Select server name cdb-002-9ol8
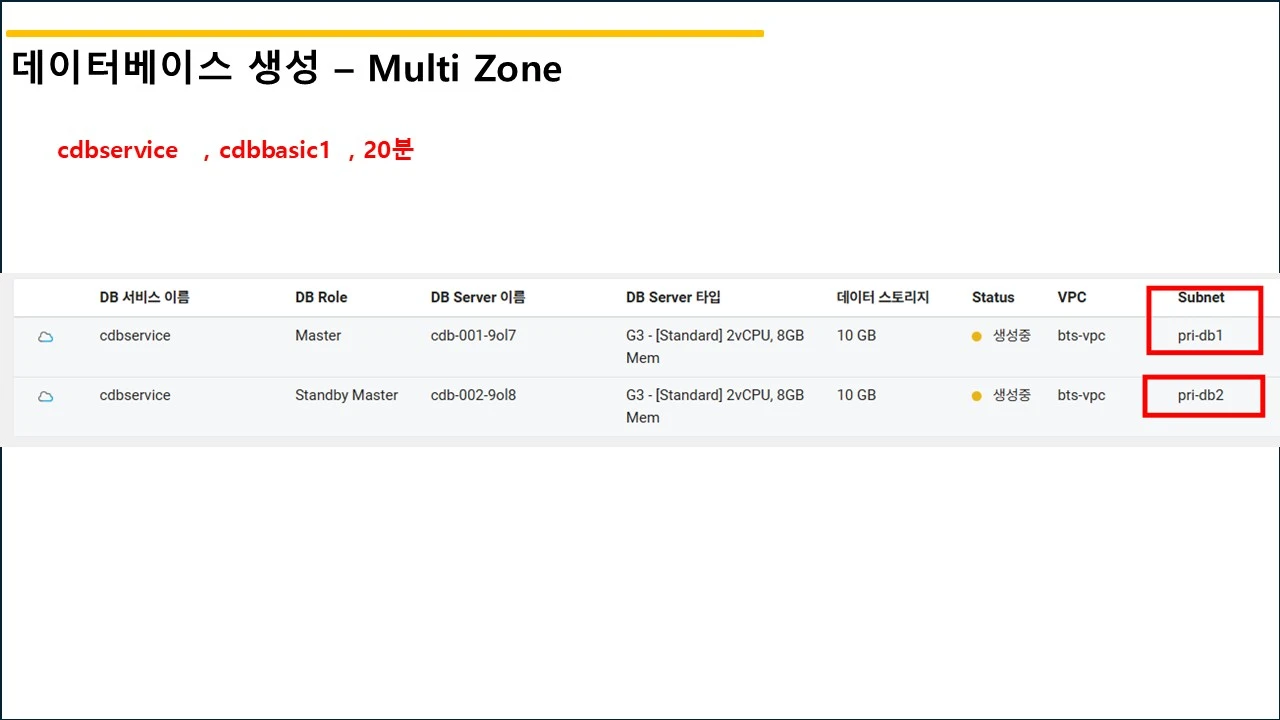 [474, 396]
